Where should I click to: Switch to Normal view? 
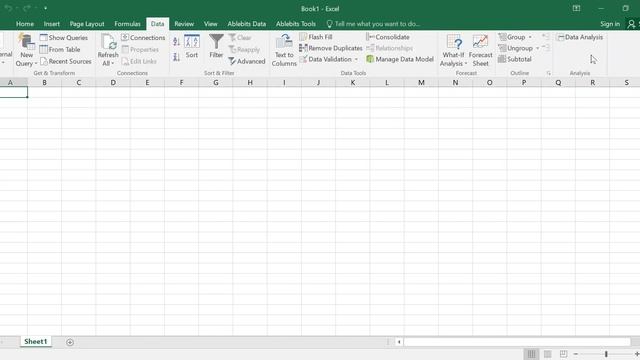(x=531, y=354)
